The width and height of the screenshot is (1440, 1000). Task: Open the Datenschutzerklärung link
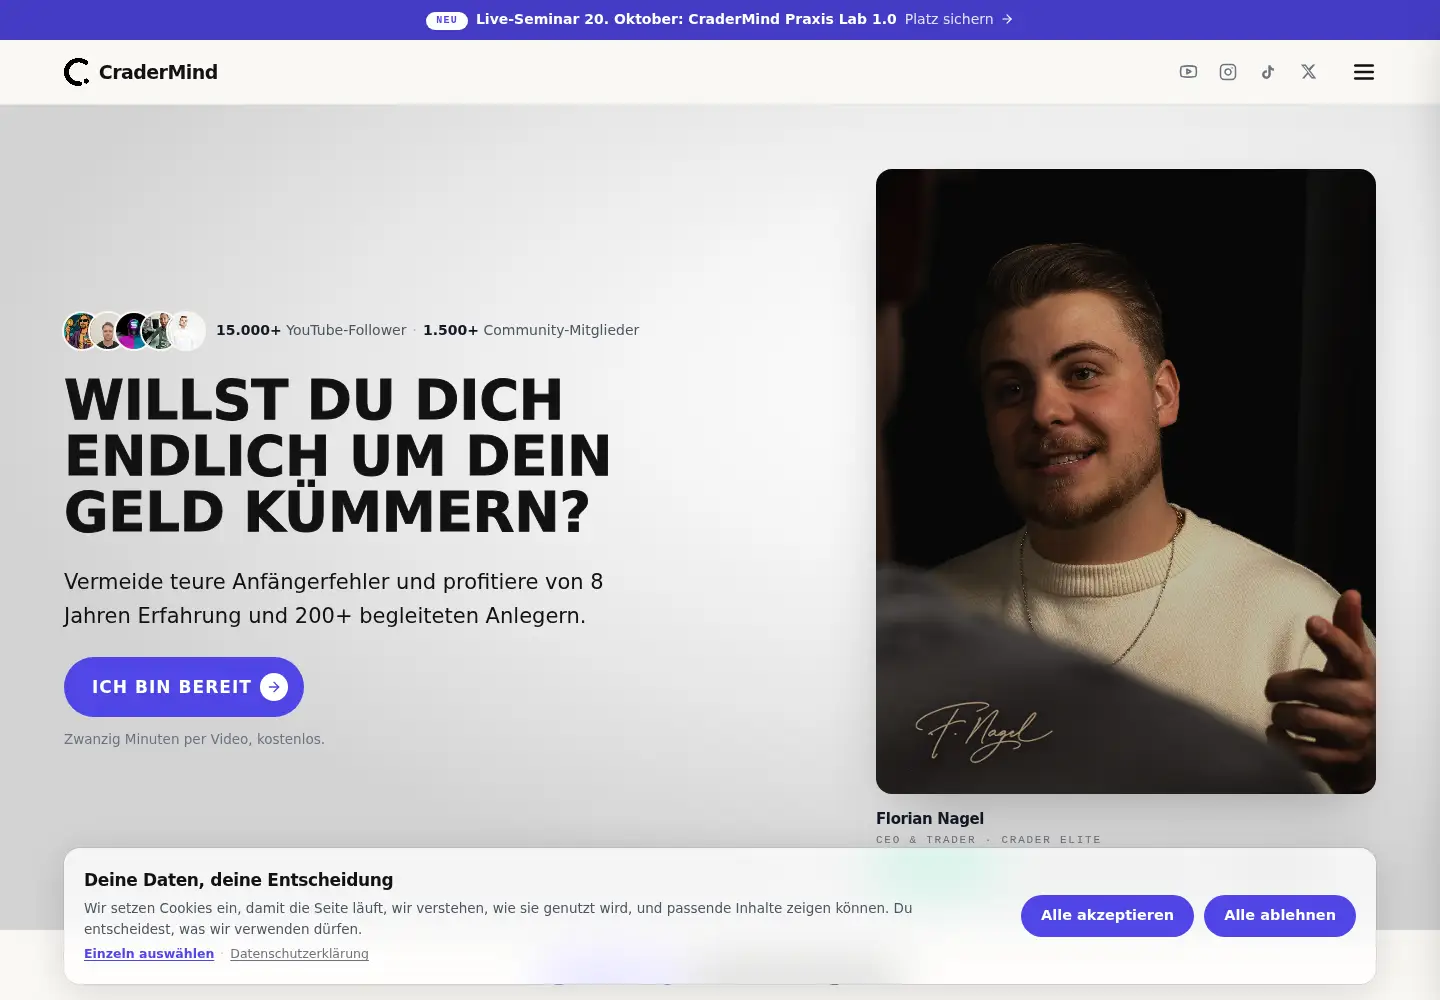(299, 954)
